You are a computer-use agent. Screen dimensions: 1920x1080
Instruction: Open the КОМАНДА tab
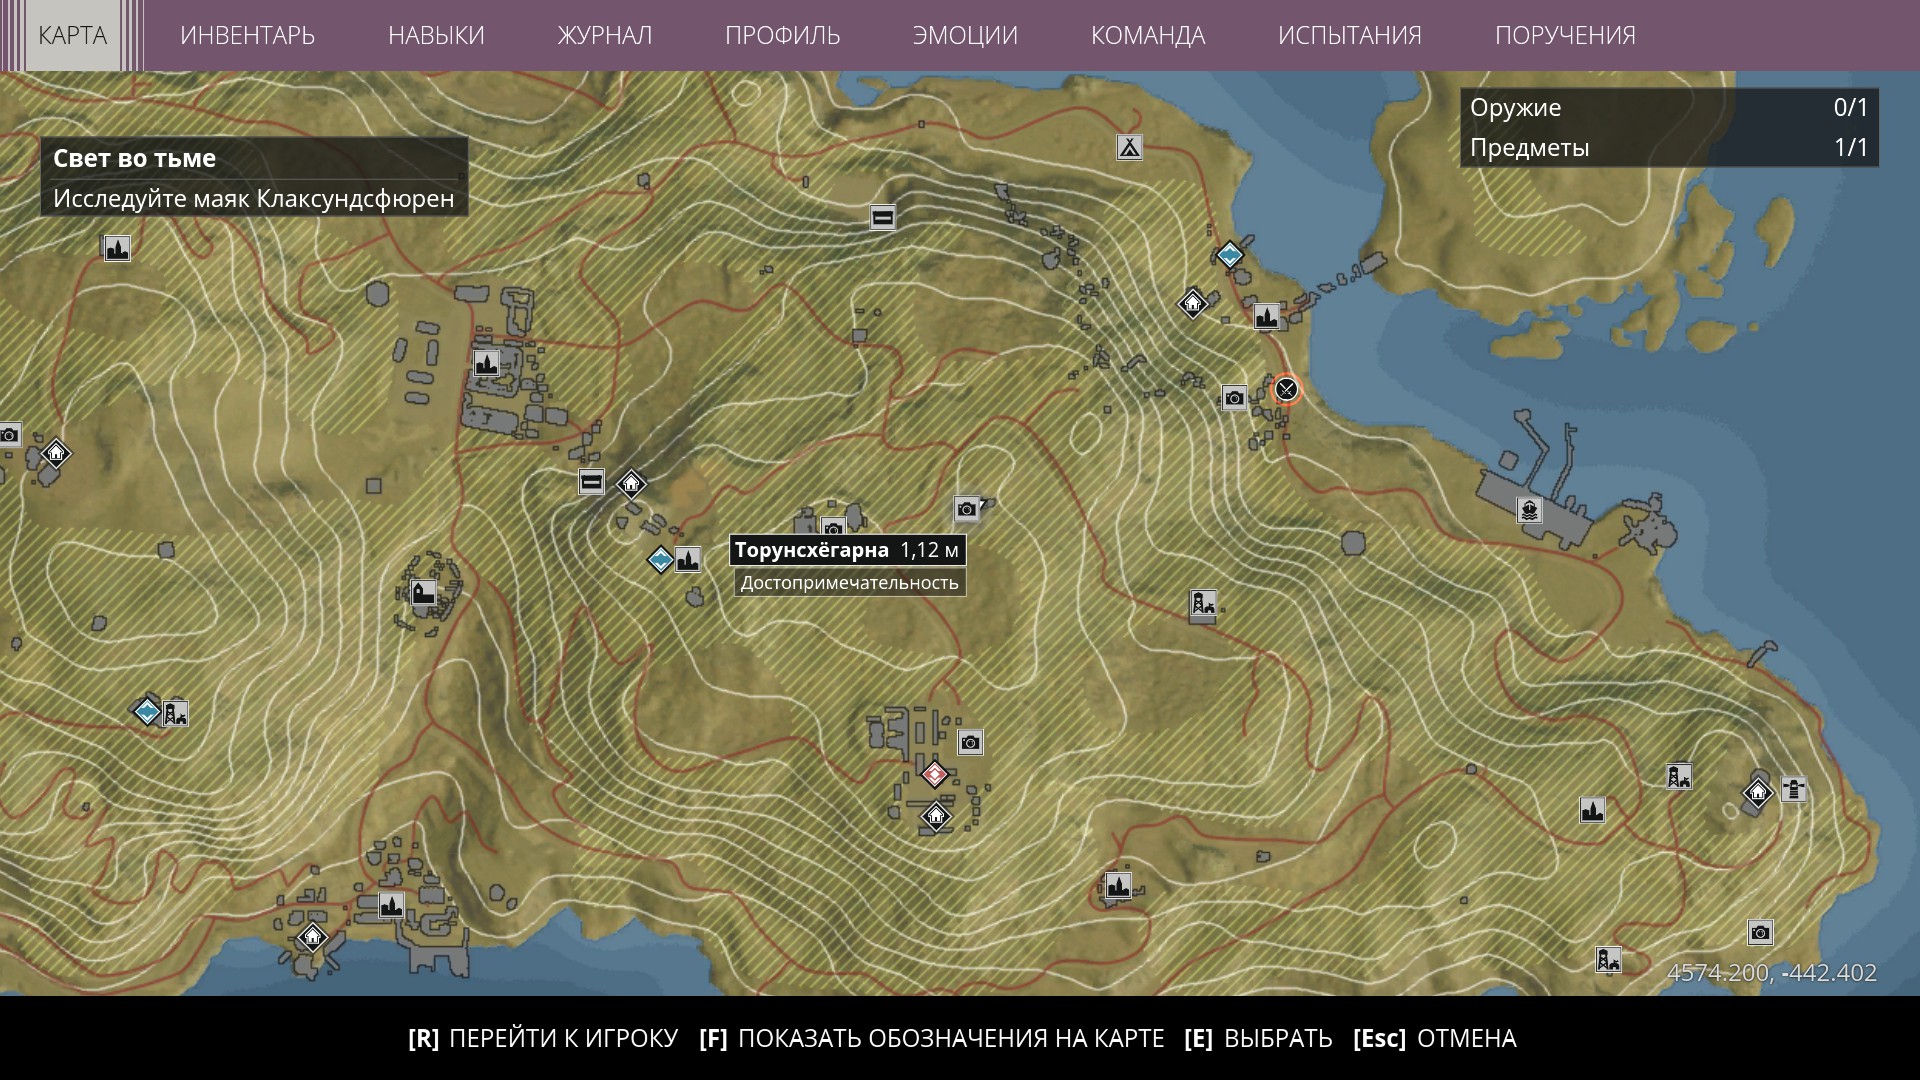click(x=1148, y=35)
